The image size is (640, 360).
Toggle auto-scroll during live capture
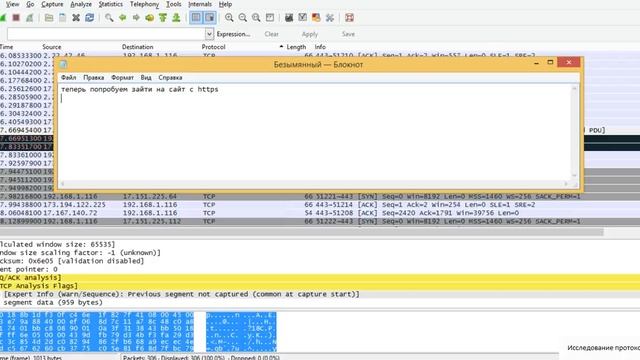coord(210,18)
